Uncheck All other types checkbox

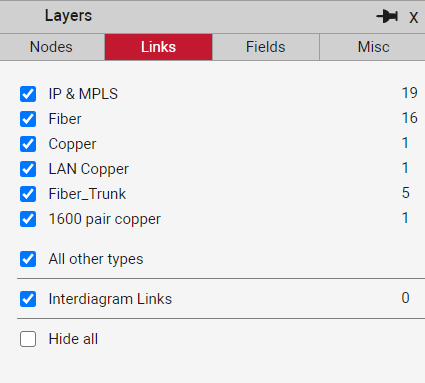(28, 259)
